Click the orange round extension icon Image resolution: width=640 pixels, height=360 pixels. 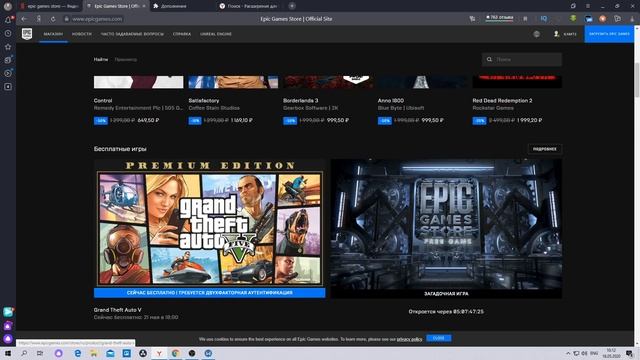point(602,19)
